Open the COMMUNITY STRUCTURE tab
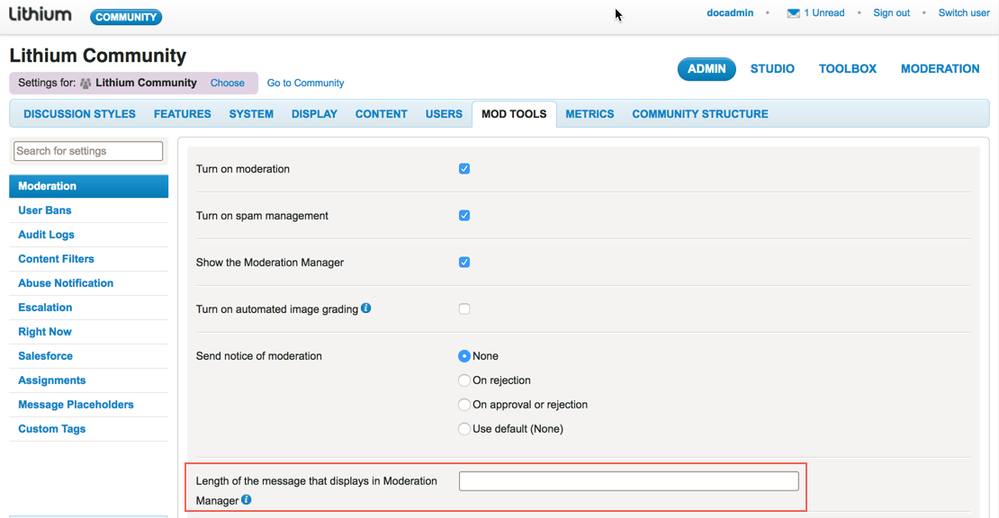The image size is (999, 518). (x=700, y=114)
